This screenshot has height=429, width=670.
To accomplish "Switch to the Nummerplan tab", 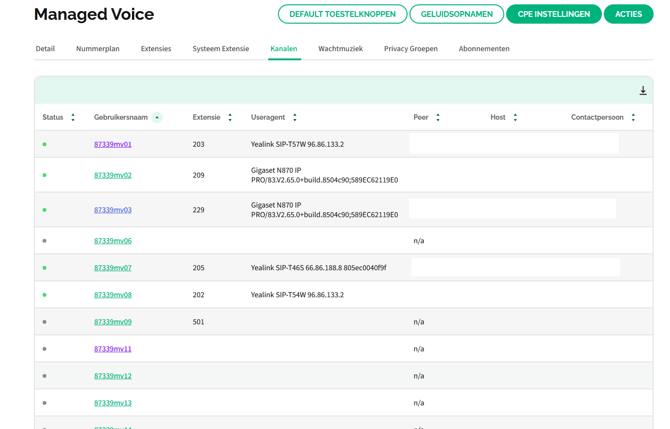I will pos(98,48).
